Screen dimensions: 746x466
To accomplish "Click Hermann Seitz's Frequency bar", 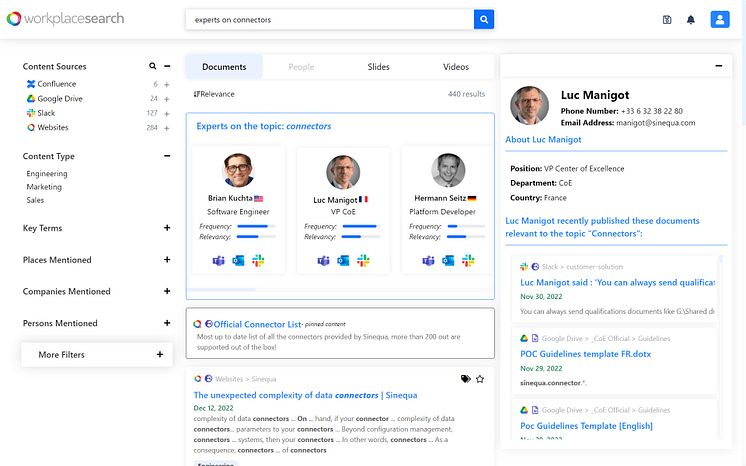I will click(x=466, y=226).
